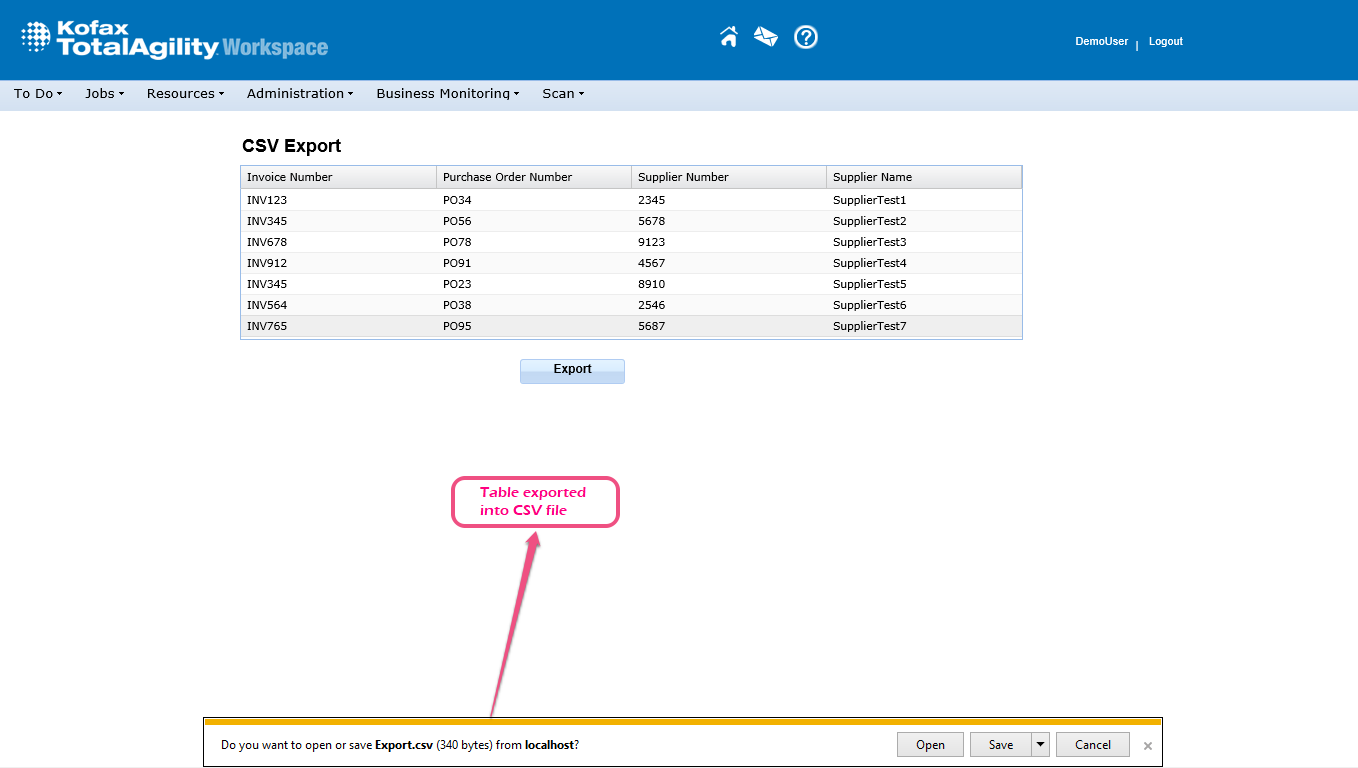
Task: Open the Business Monitoring menu
Action: [x=447, y=94]
